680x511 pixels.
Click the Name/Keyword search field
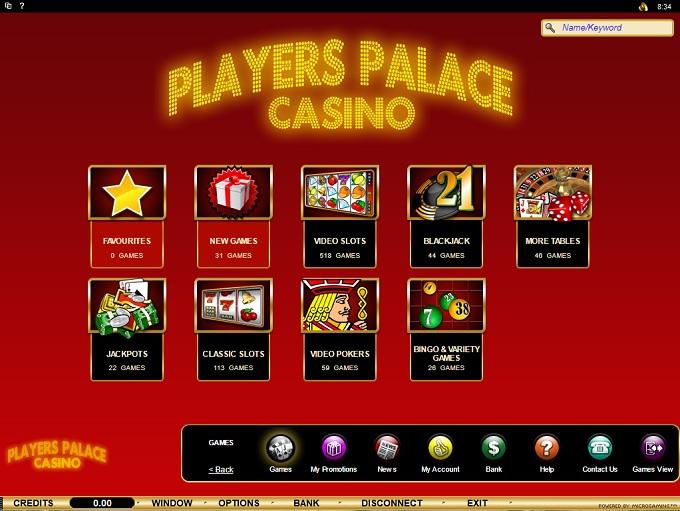607,28
